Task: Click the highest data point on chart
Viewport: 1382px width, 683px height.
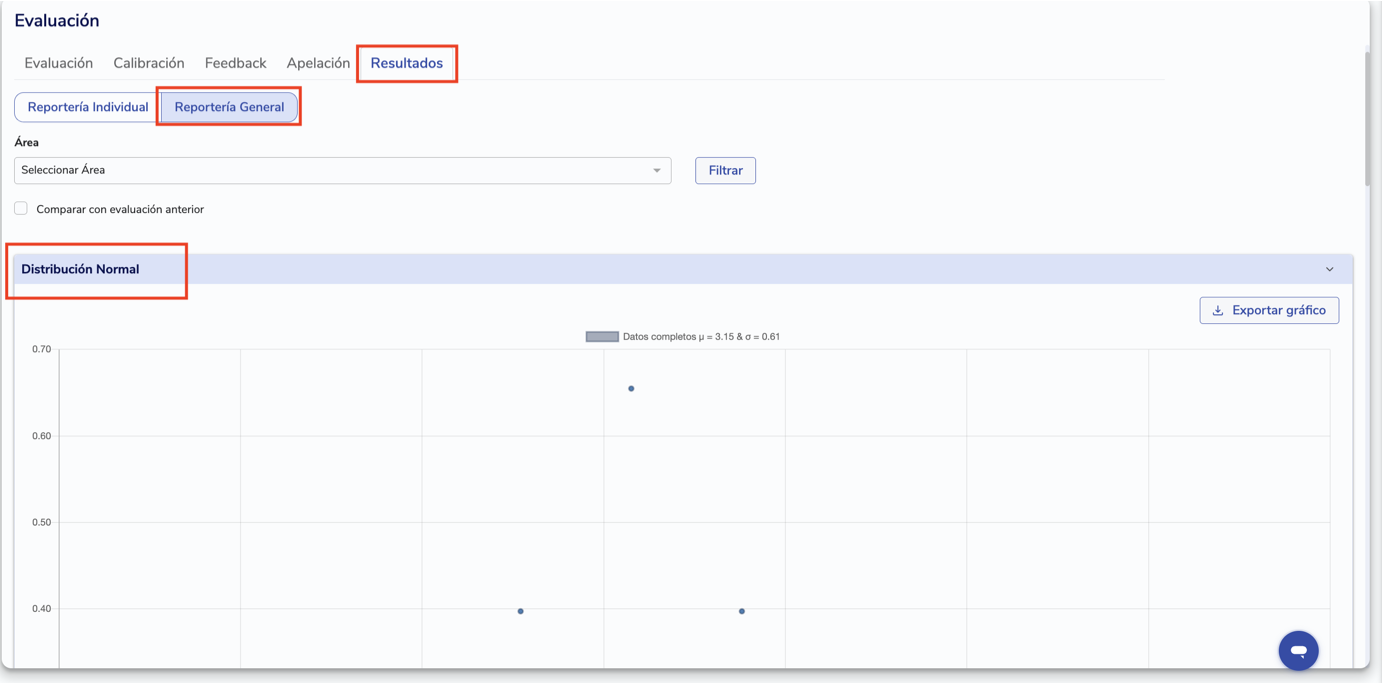Action: pyautogui.click(x=631, y=389)
